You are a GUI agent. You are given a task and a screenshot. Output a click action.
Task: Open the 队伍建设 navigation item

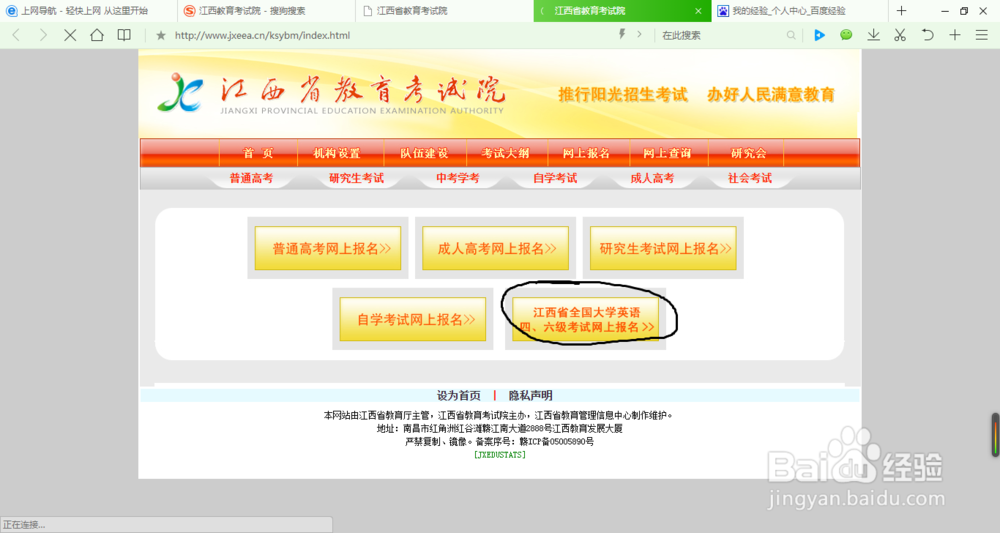(424, 153)
